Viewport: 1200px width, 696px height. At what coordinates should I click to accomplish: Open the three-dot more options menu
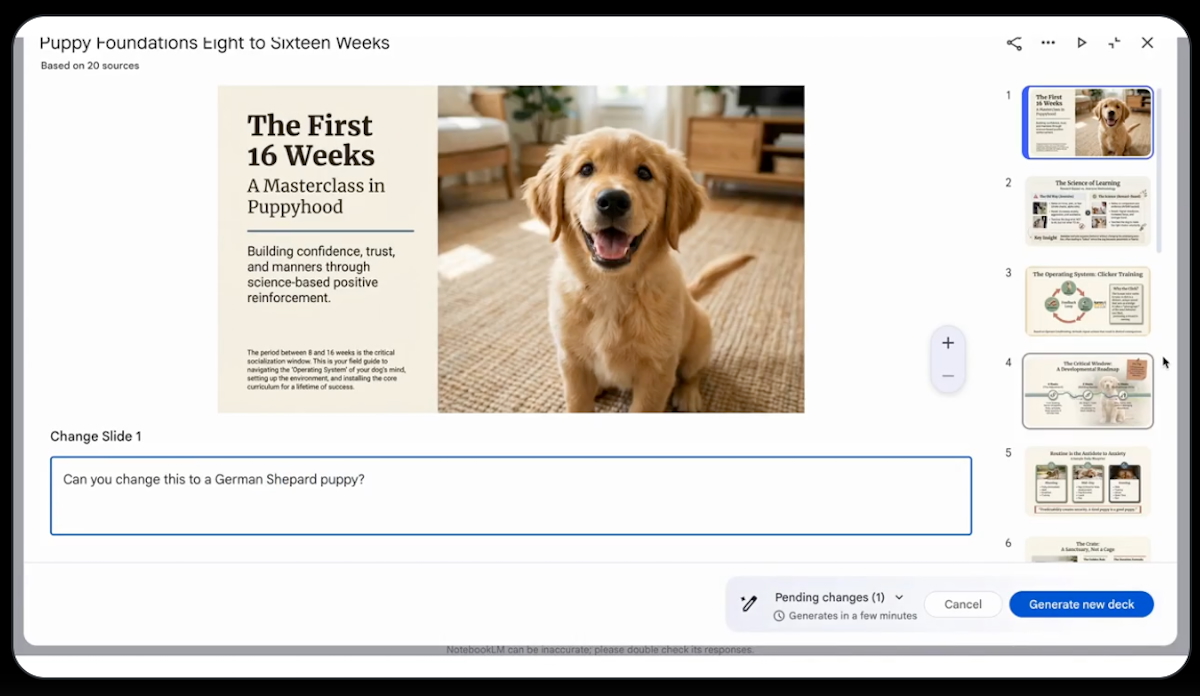[1048, 43]
